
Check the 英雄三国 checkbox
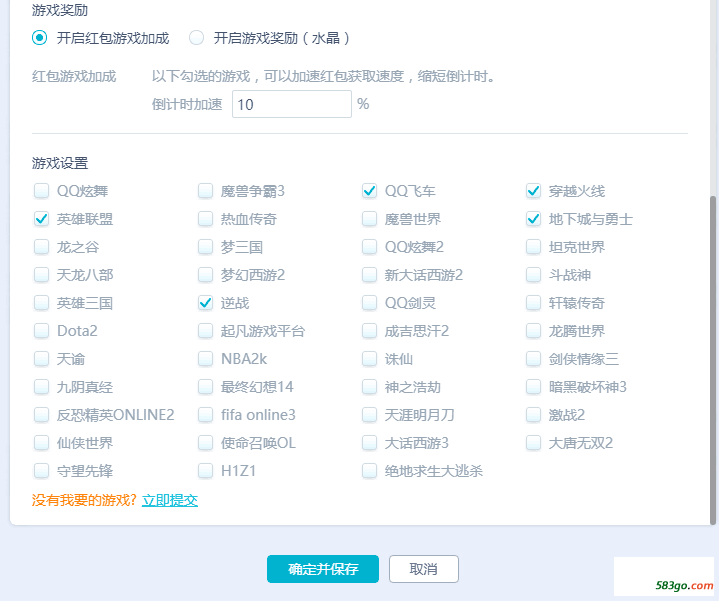tap(42, 303)
